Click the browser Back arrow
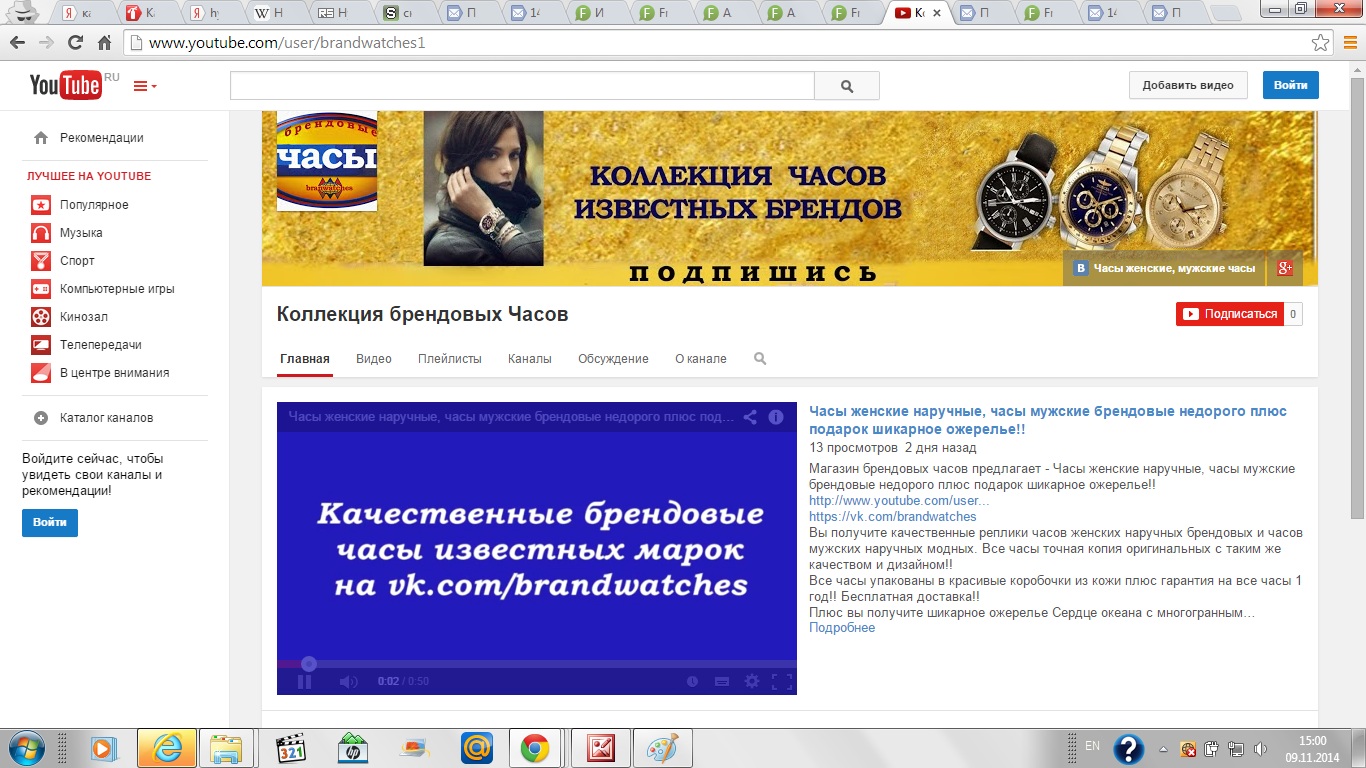The width and height of the screenshot is (1366, 768). [16, 43]
